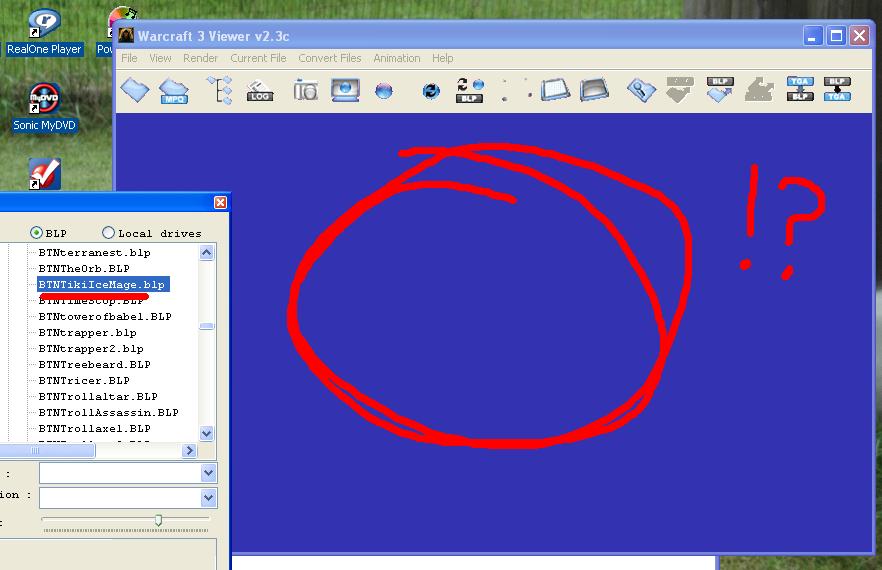Click the file list vertical scrollbar thumb
This screenshot has height=570, width=882.
pos(206,326)
